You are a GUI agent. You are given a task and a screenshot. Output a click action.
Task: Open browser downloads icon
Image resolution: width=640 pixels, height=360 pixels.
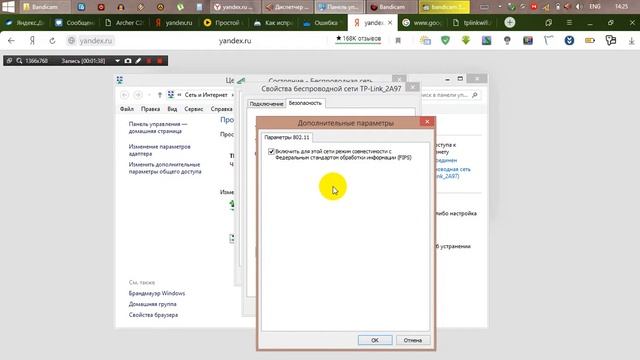[x=631, y=40]
